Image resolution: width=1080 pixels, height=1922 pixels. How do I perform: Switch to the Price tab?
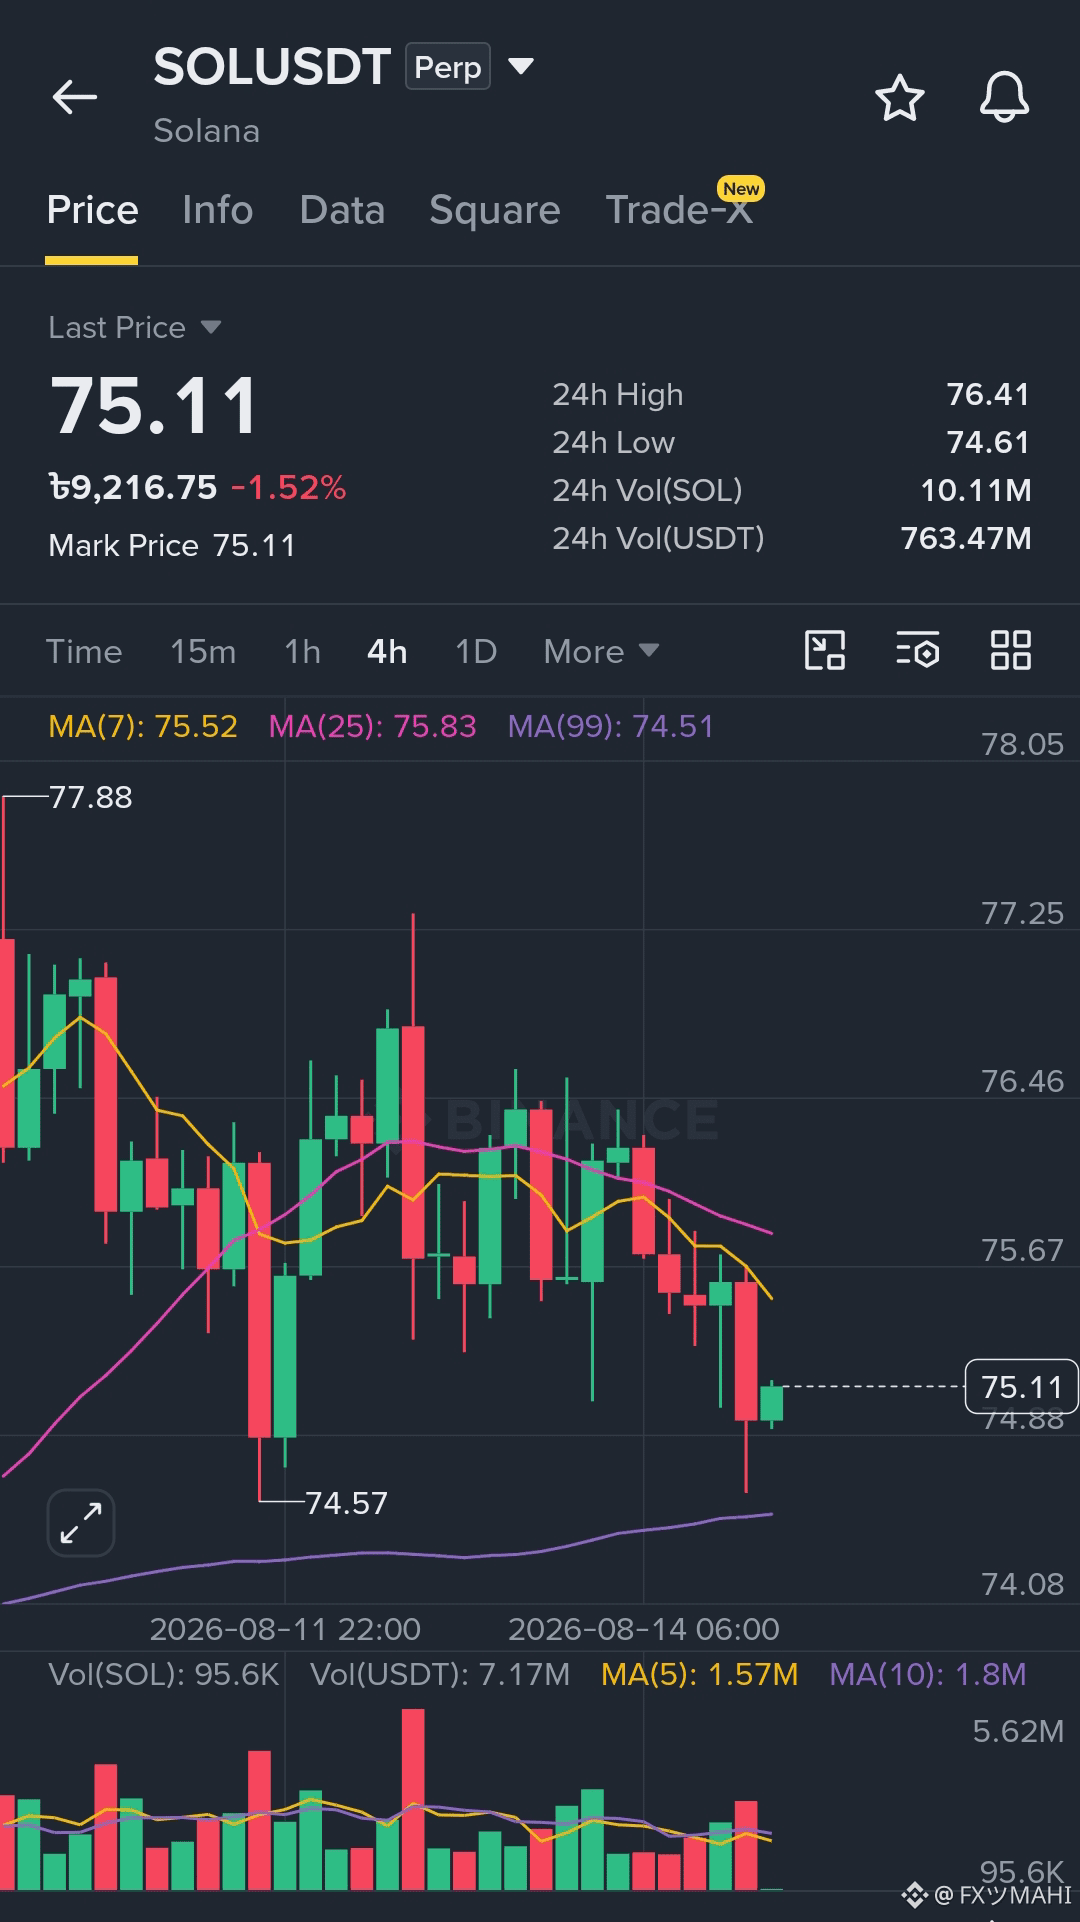(92, 211)
